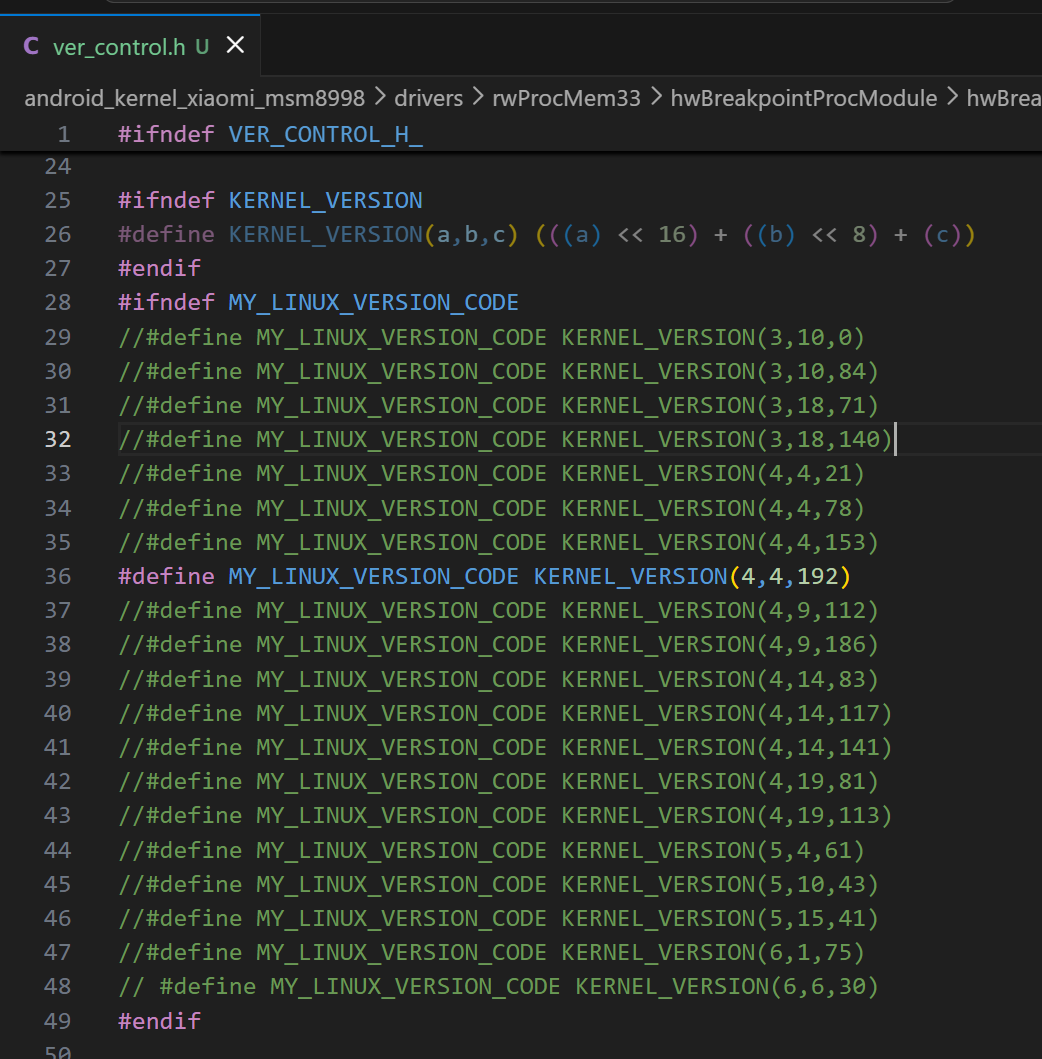
Task: Click line number 32 in the gutter
Action: pos(58,439)
